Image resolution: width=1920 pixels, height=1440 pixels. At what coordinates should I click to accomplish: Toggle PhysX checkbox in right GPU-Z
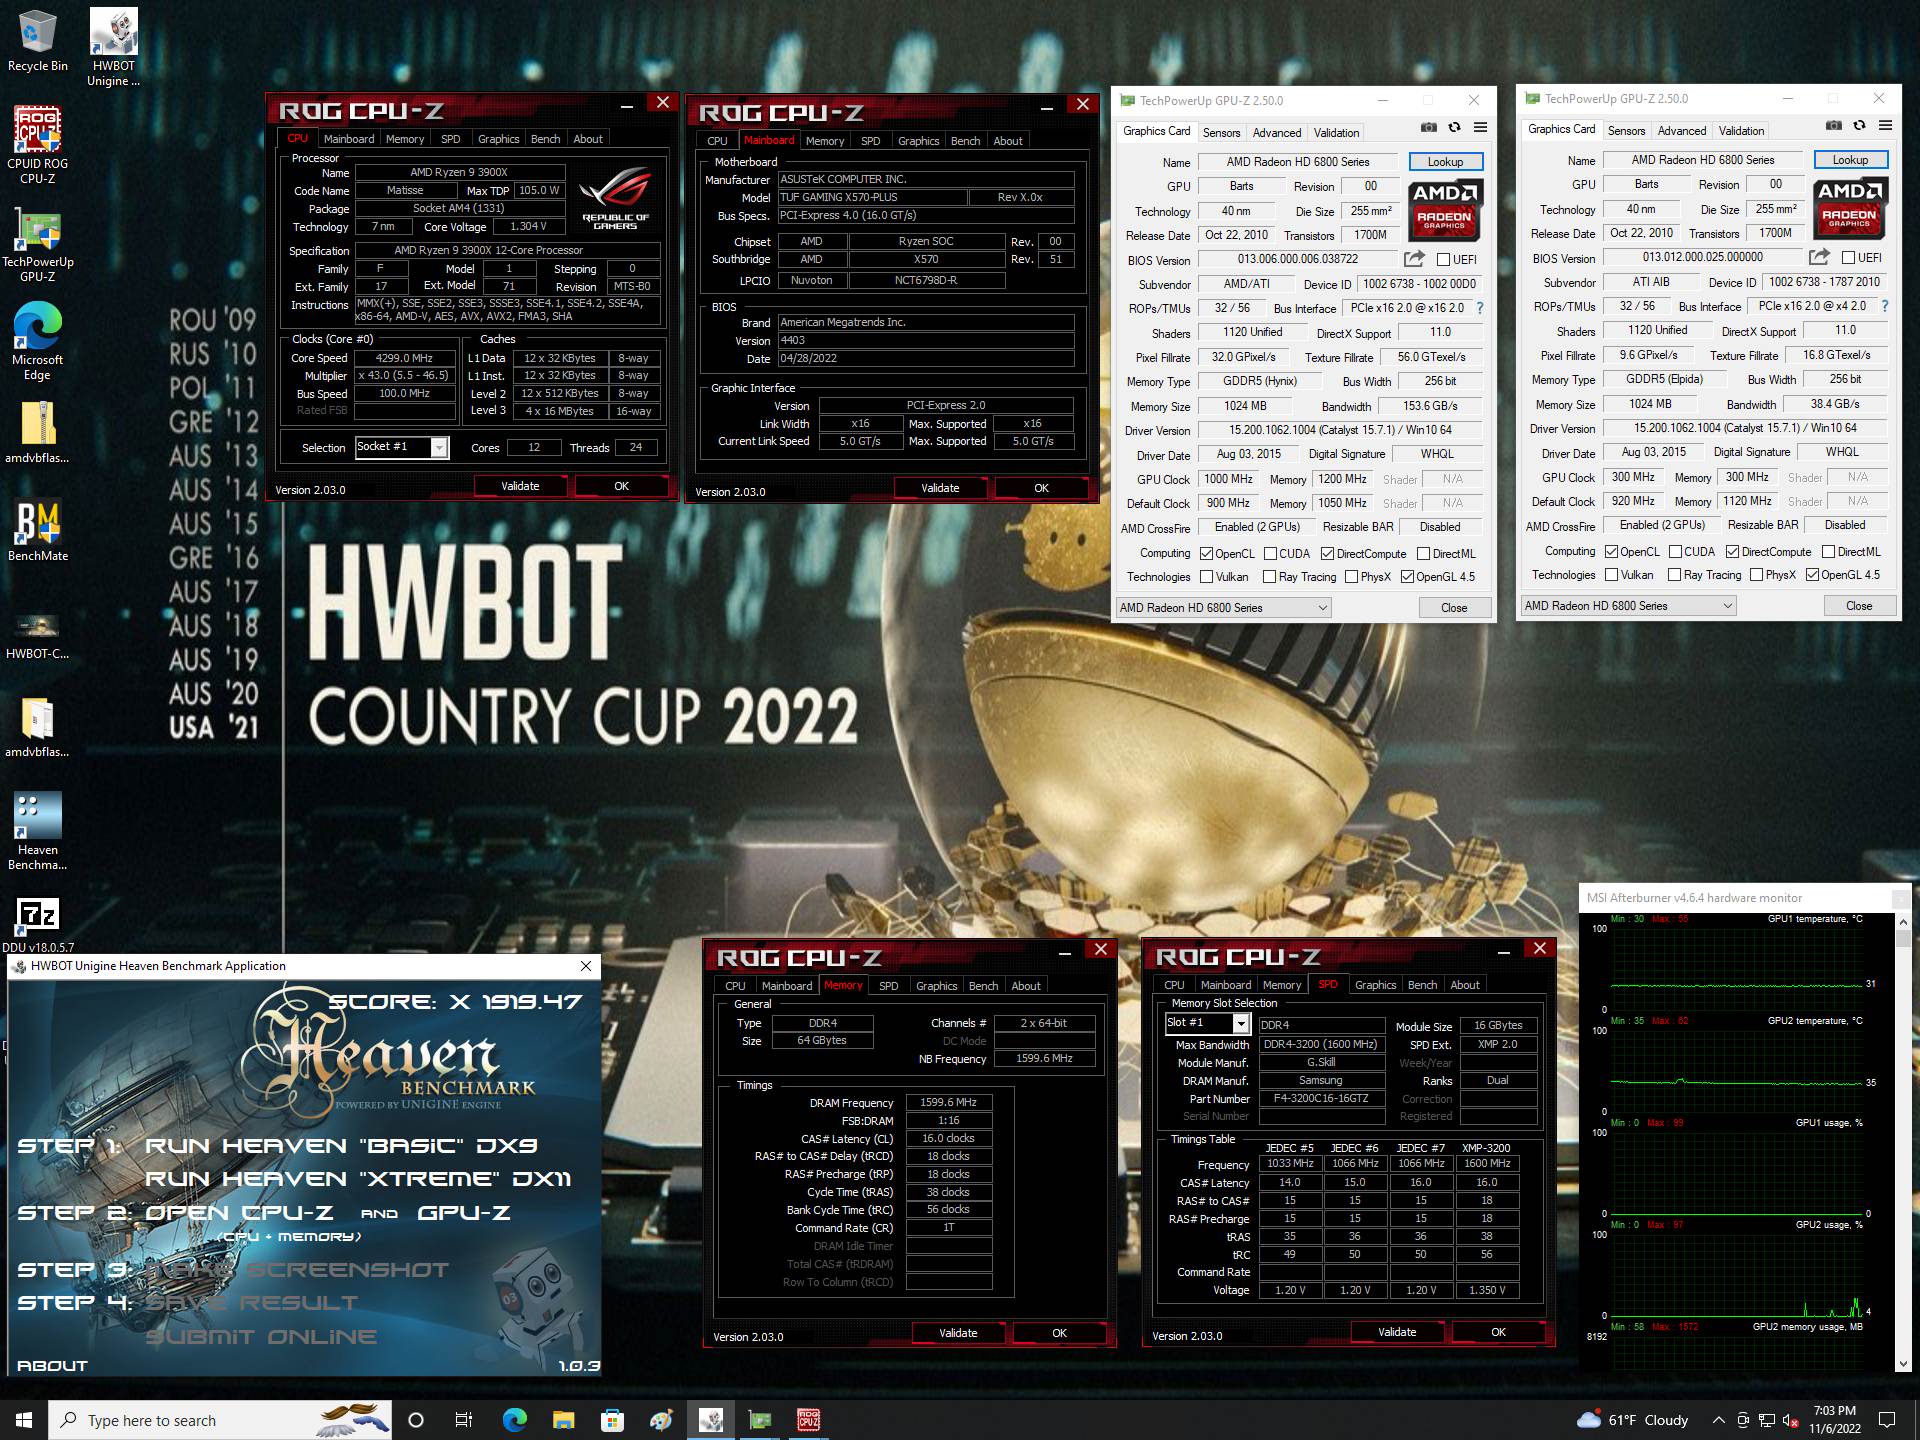tap(1756, 575)
